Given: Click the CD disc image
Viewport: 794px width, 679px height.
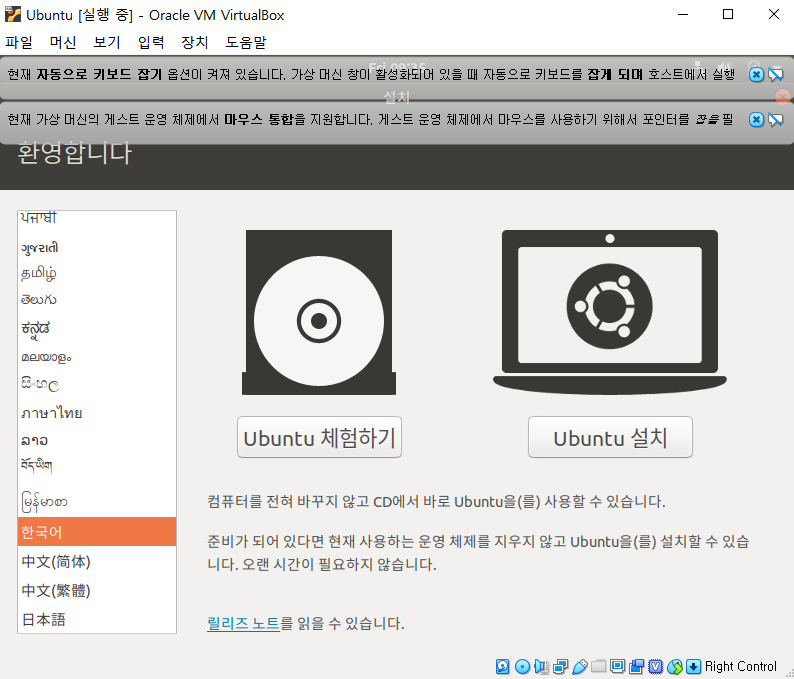Looking at the screenshot, I should tap(319, 312).
